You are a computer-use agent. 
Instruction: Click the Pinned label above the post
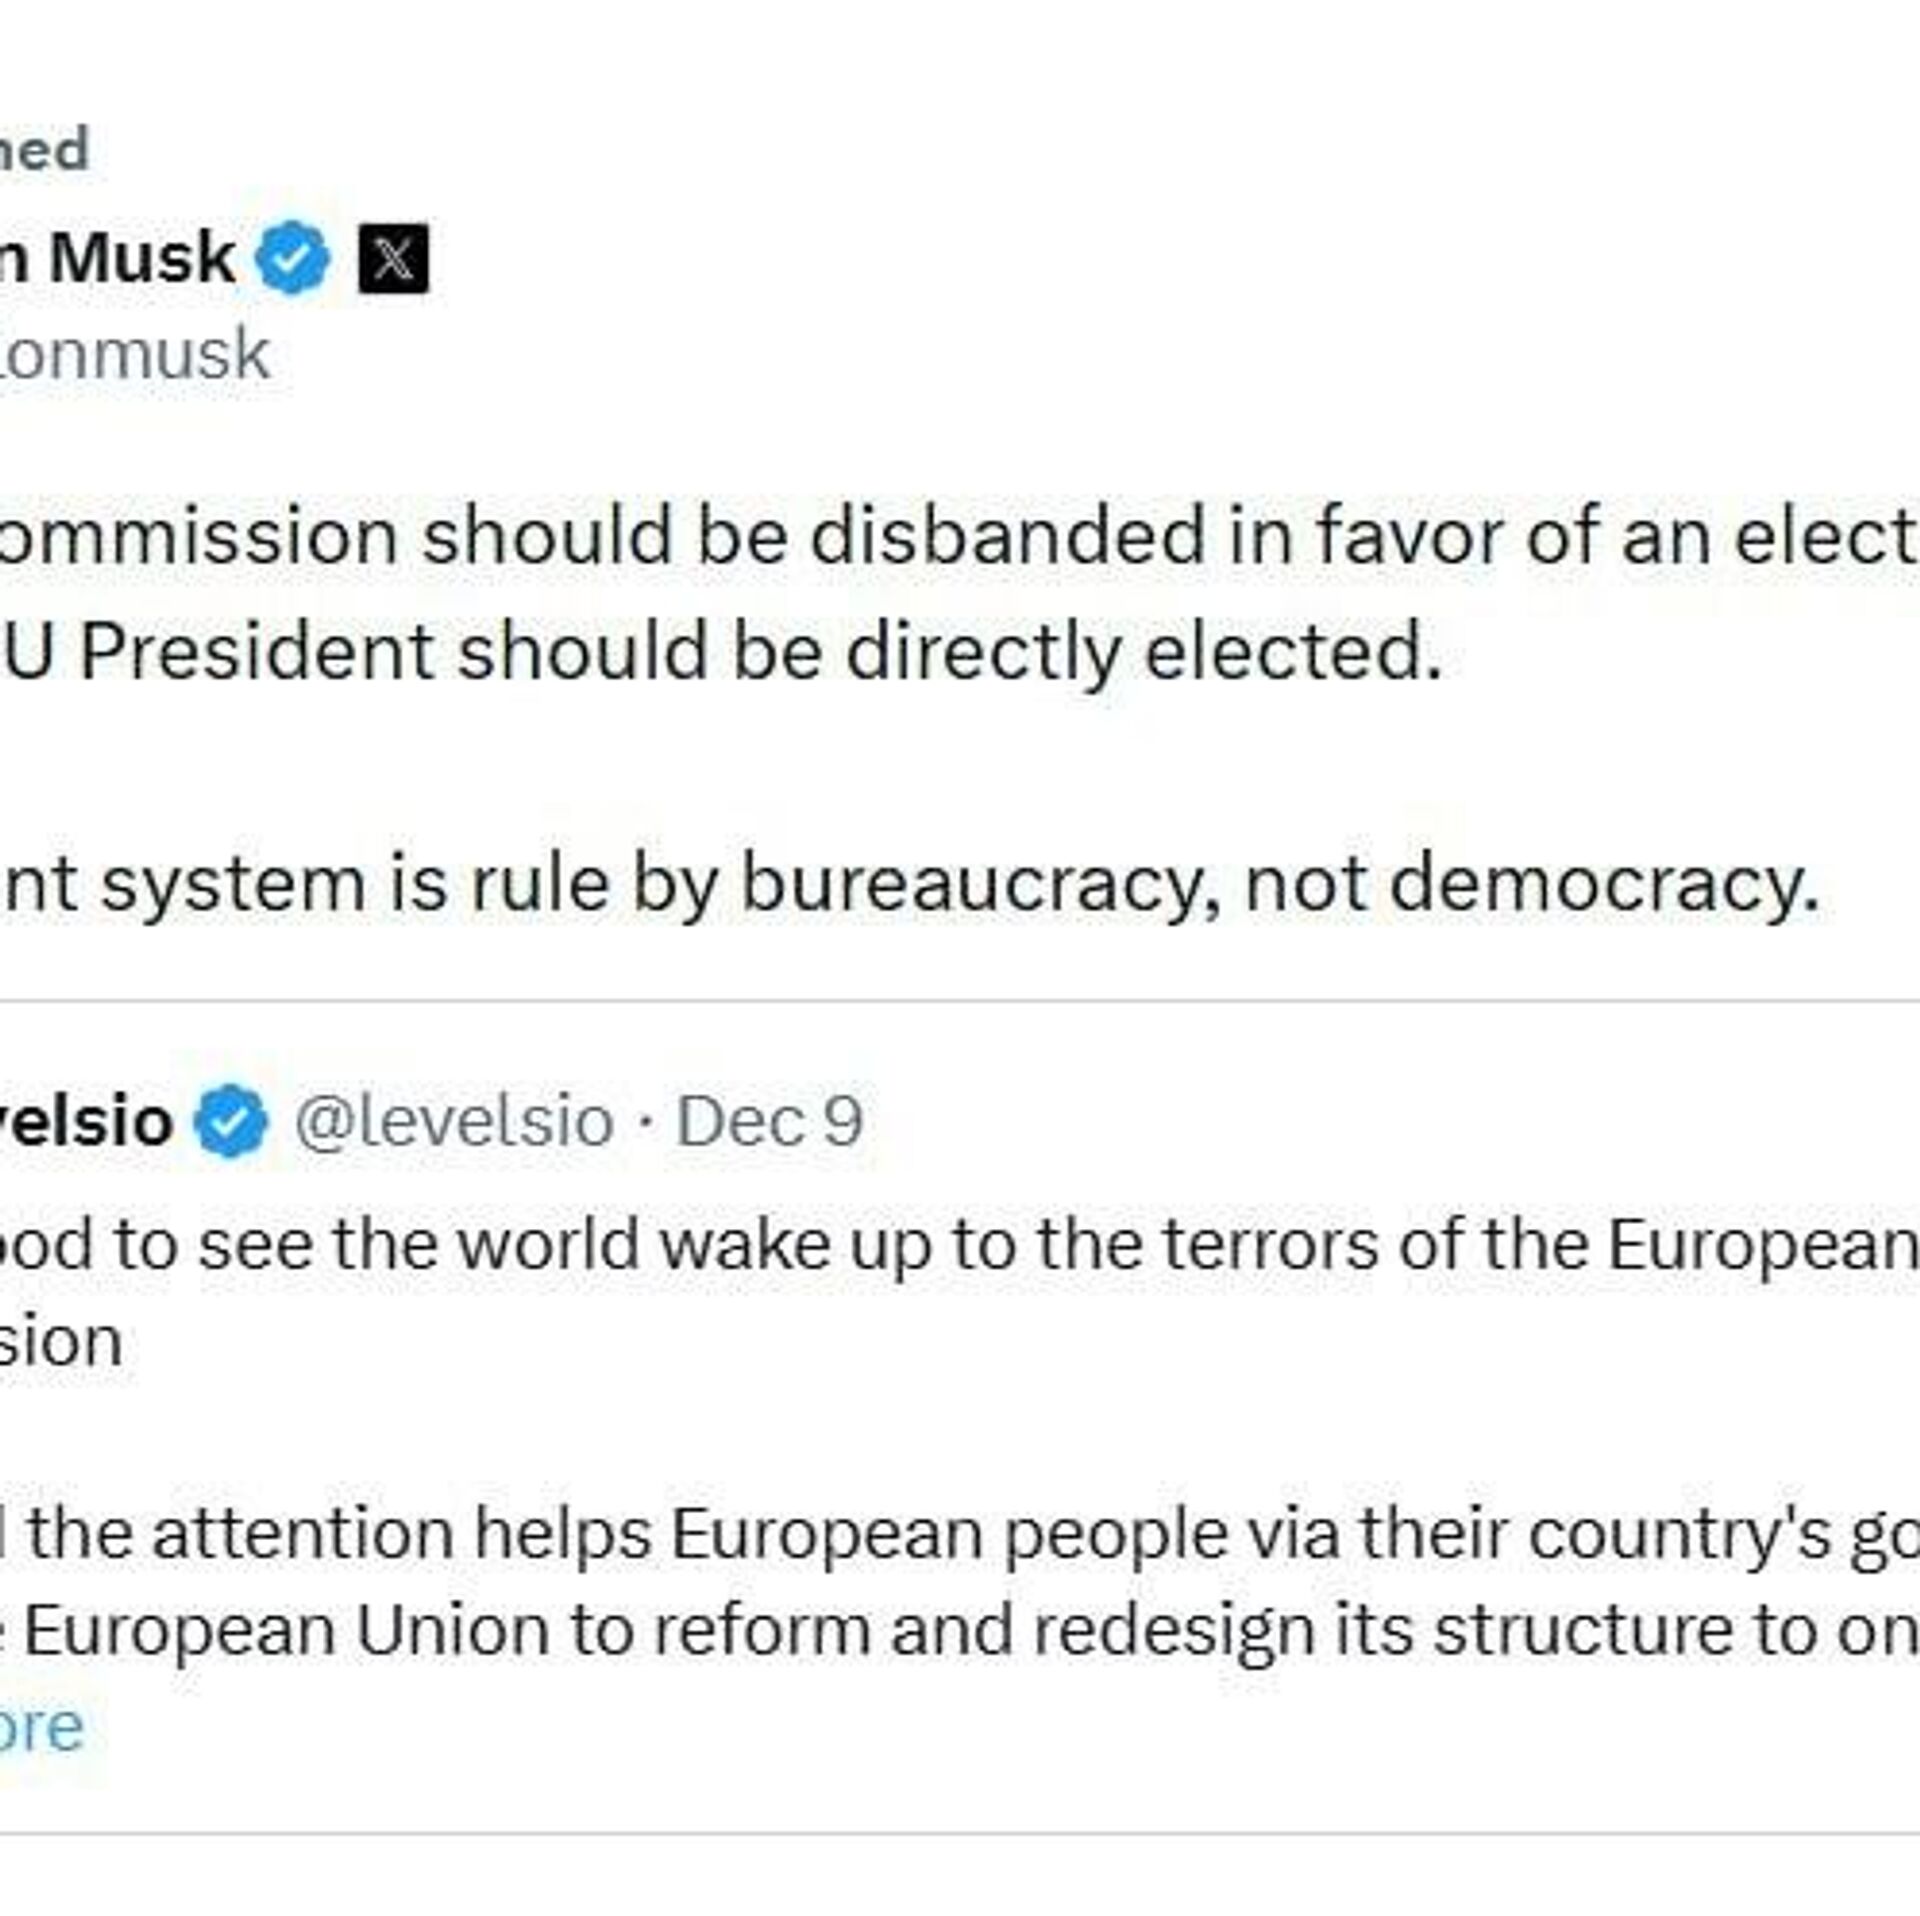point(44,150)
